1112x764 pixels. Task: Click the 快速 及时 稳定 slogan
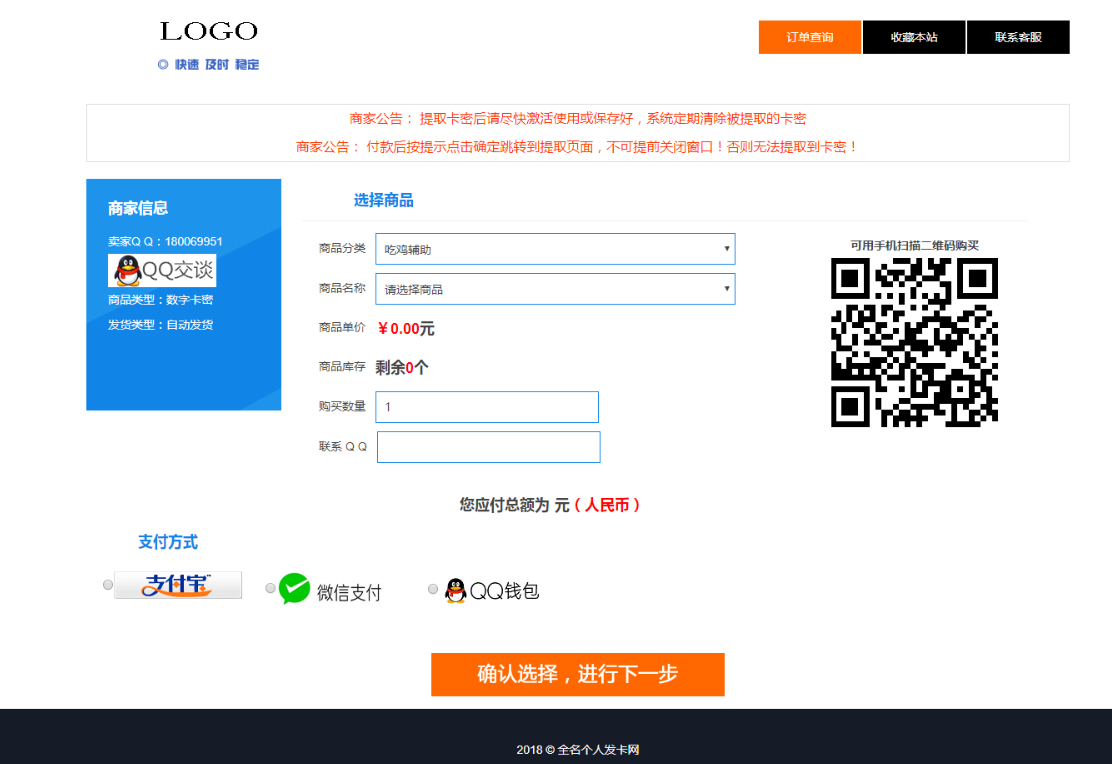[209, 65]
